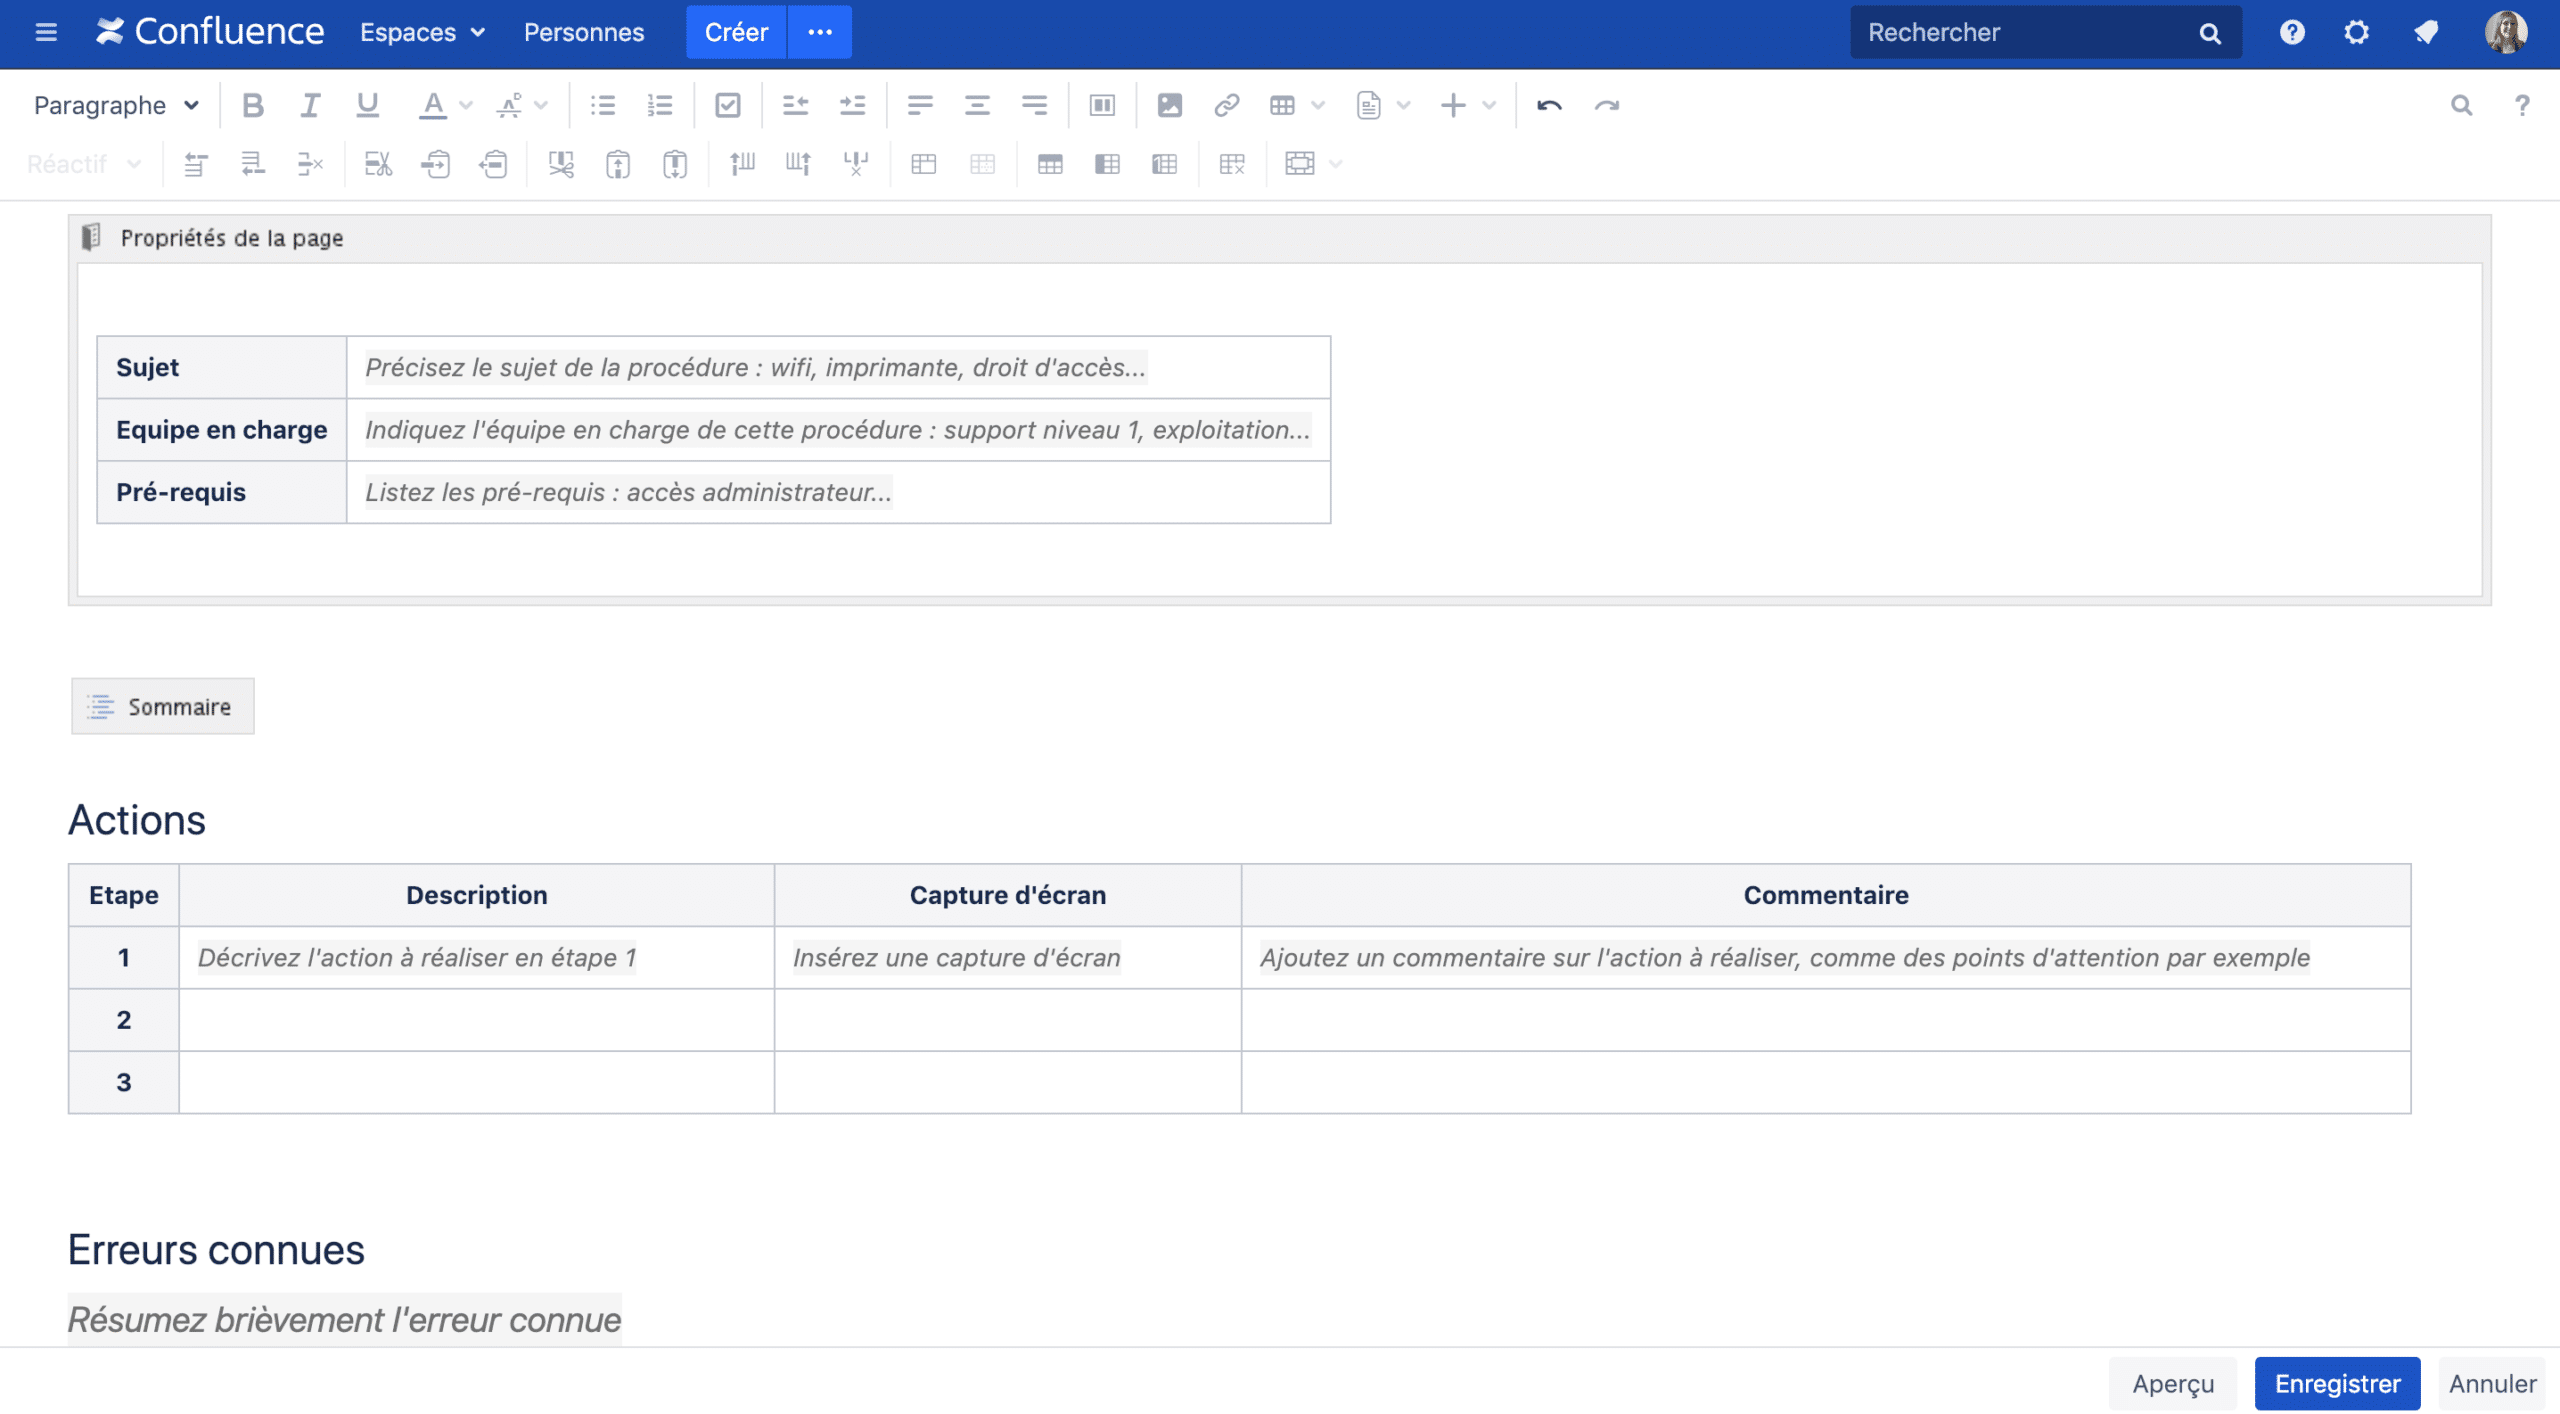Click the redo arrow

point(1606,105)
